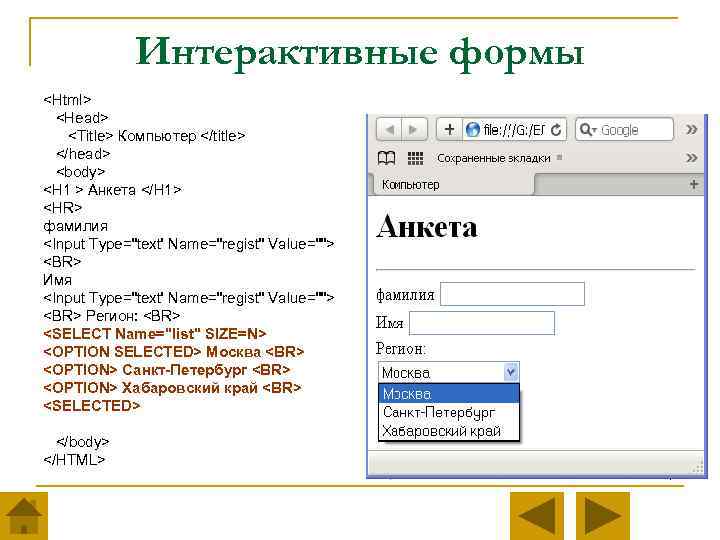Click the <SELECTED> closing code line

point(92,405)
